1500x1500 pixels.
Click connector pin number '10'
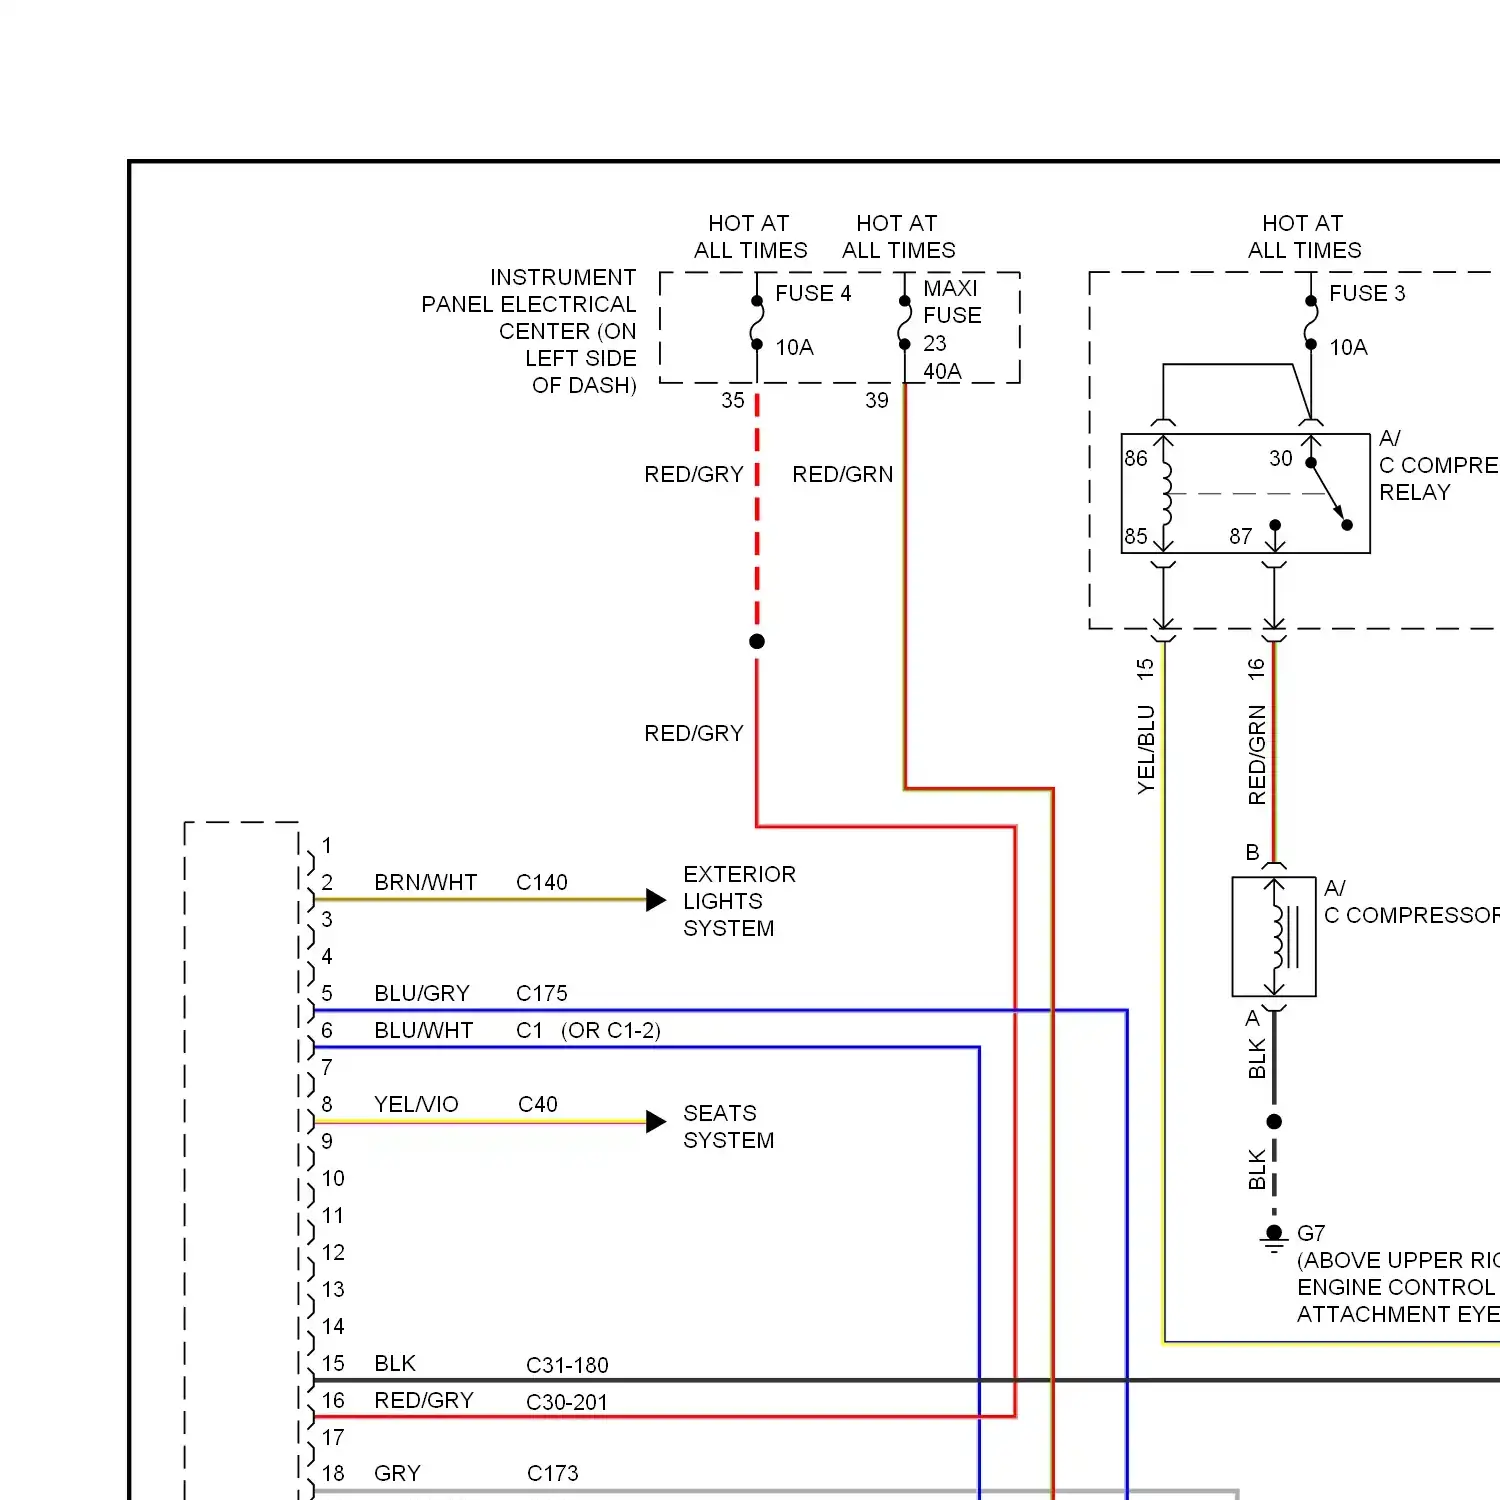pos(333,1178)
